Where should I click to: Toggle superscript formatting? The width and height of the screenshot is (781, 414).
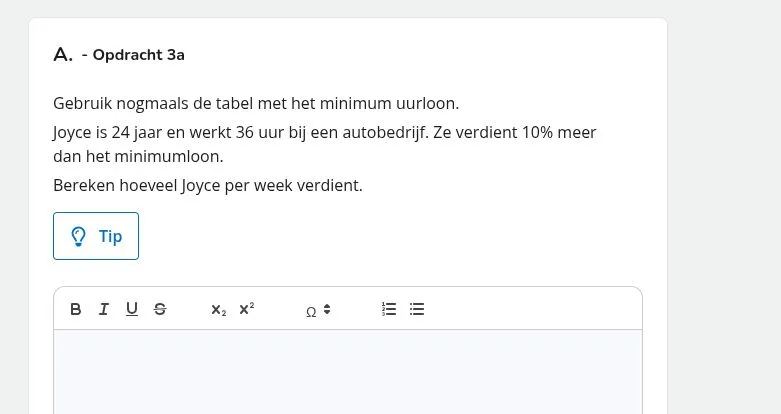246,310
